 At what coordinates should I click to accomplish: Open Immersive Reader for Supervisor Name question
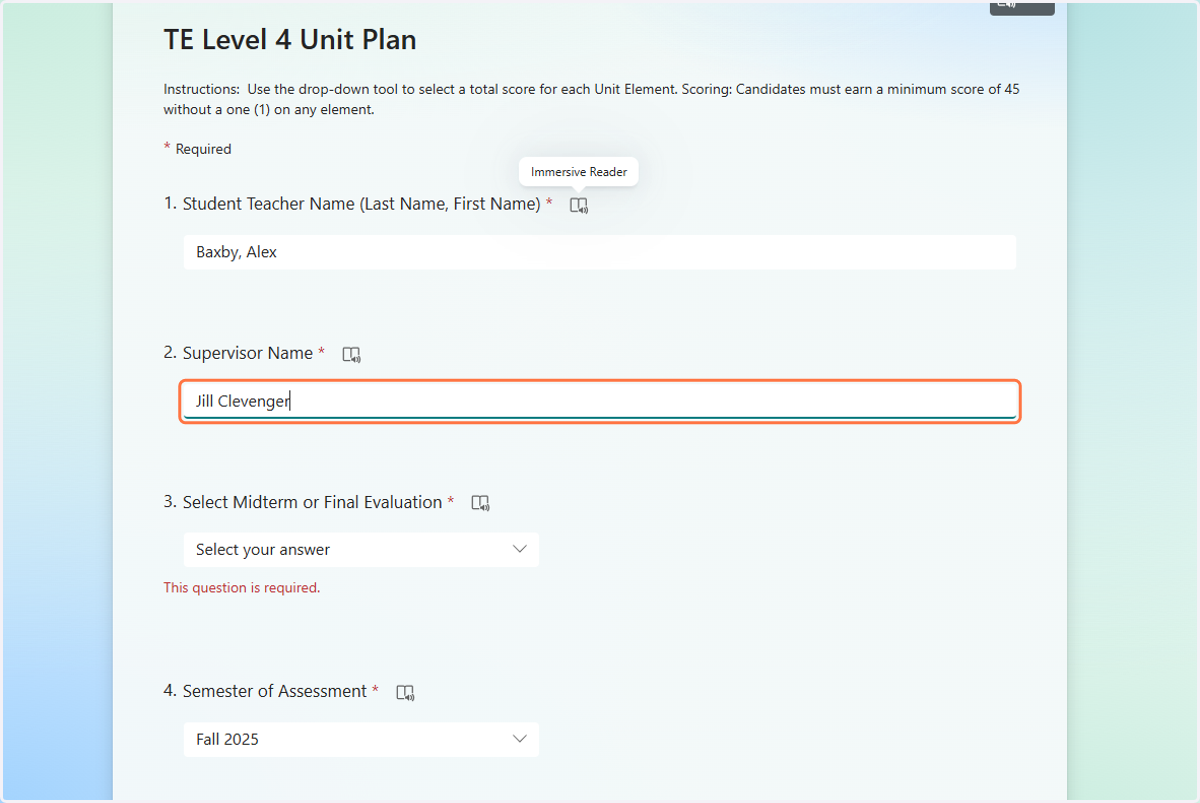pyautogui.click(x=351, y=354)
